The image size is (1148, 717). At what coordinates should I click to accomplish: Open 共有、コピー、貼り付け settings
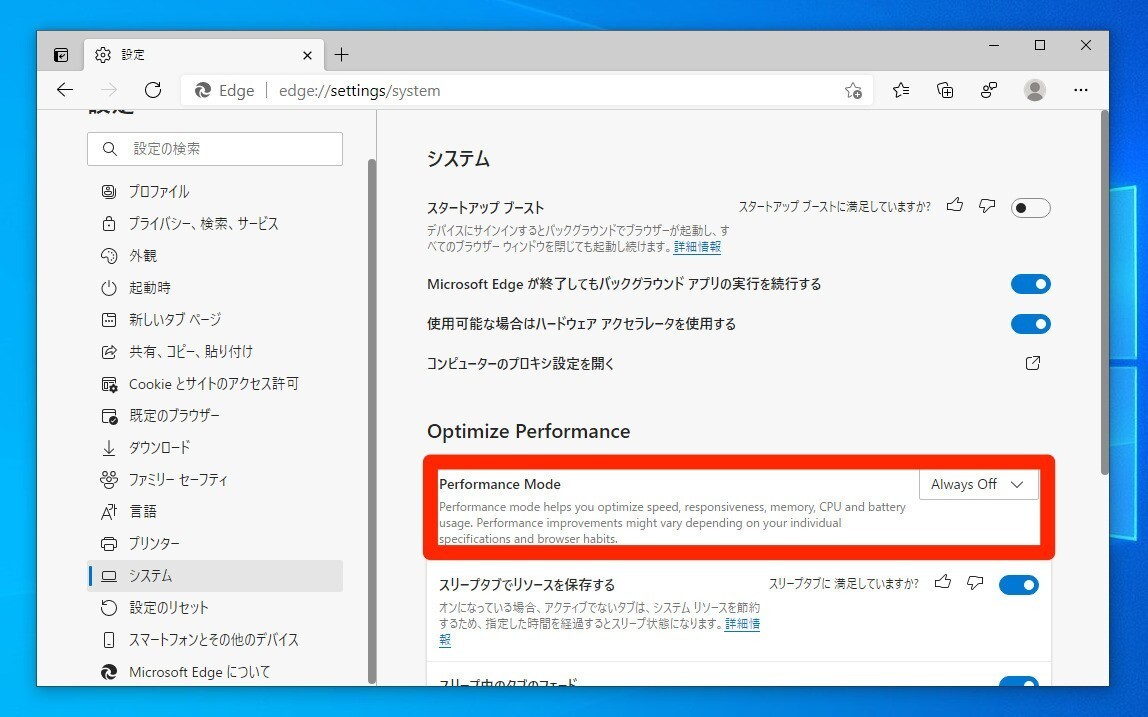click(215, 352)
